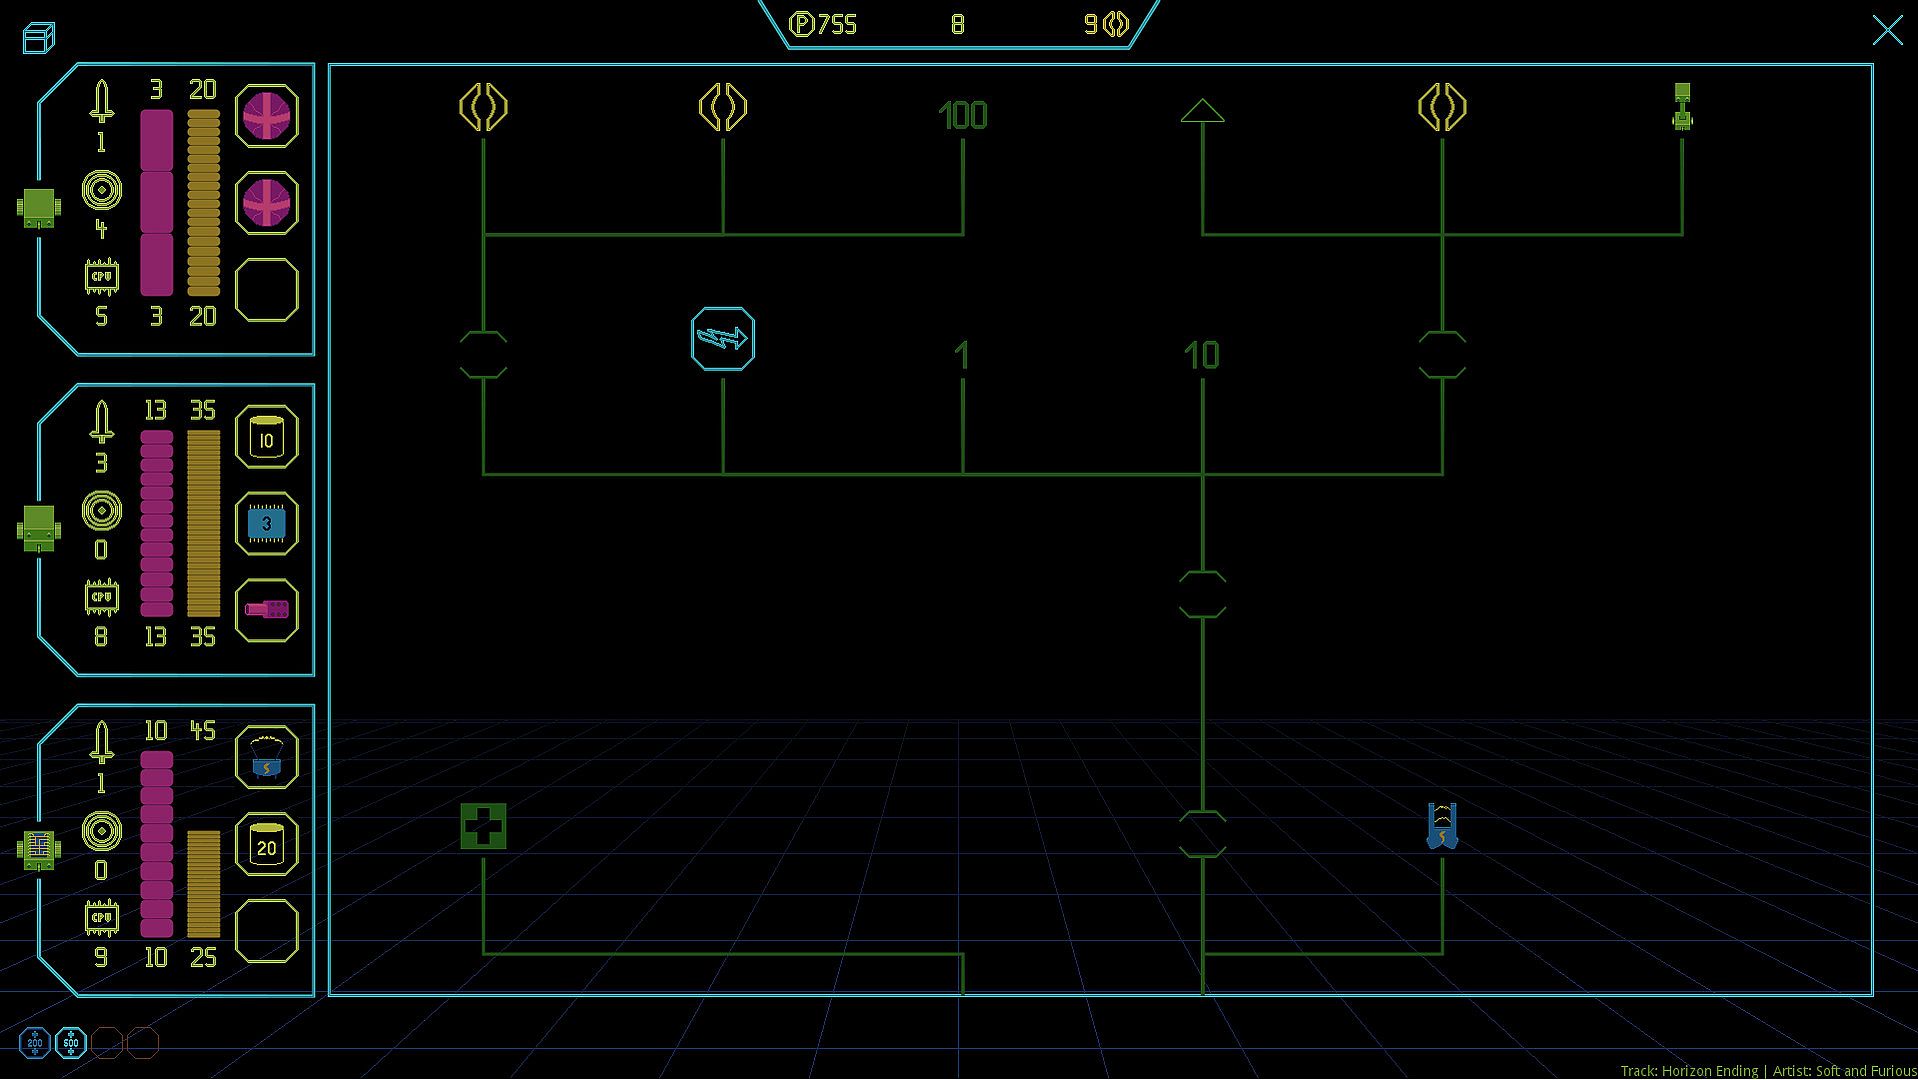Click the second robot's sword icon showing 3
The image size is (1918, 1080).
click(101, 422)
